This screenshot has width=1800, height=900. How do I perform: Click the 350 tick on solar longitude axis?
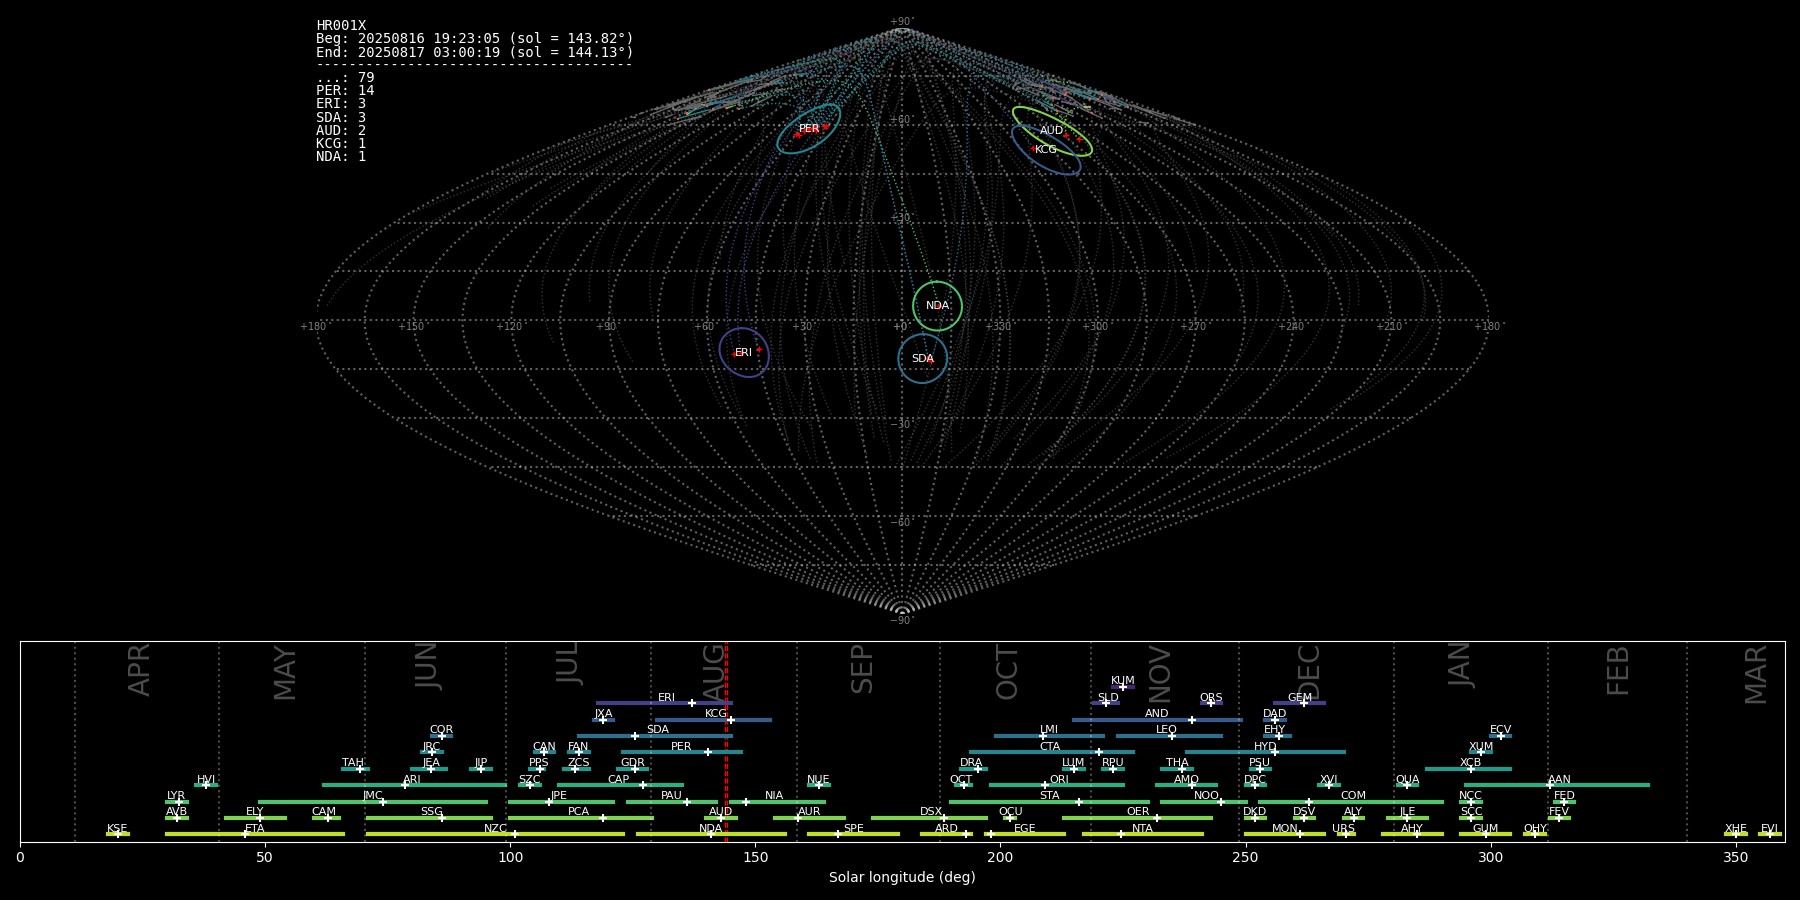1735,857
